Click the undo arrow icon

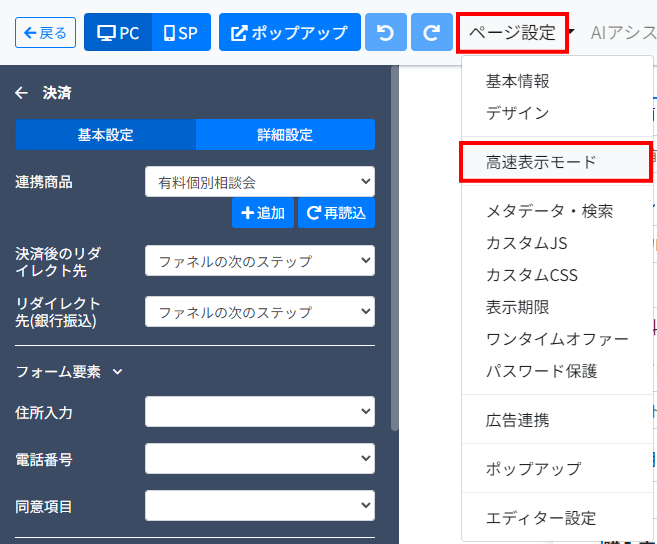[x=386, y=33]
